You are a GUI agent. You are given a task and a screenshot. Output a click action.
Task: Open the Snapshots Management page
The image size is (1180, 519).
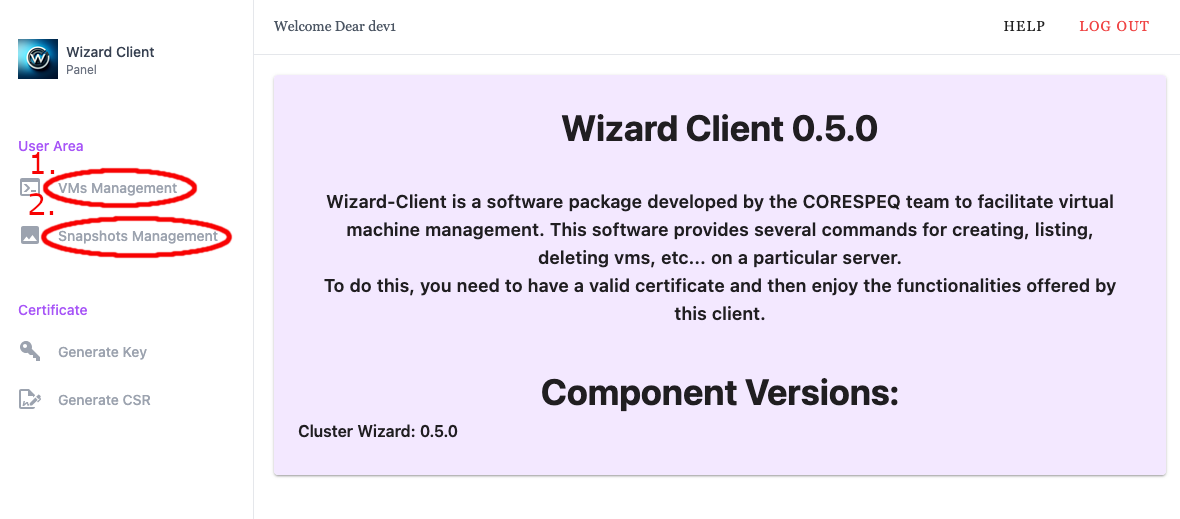pos(137,236)
